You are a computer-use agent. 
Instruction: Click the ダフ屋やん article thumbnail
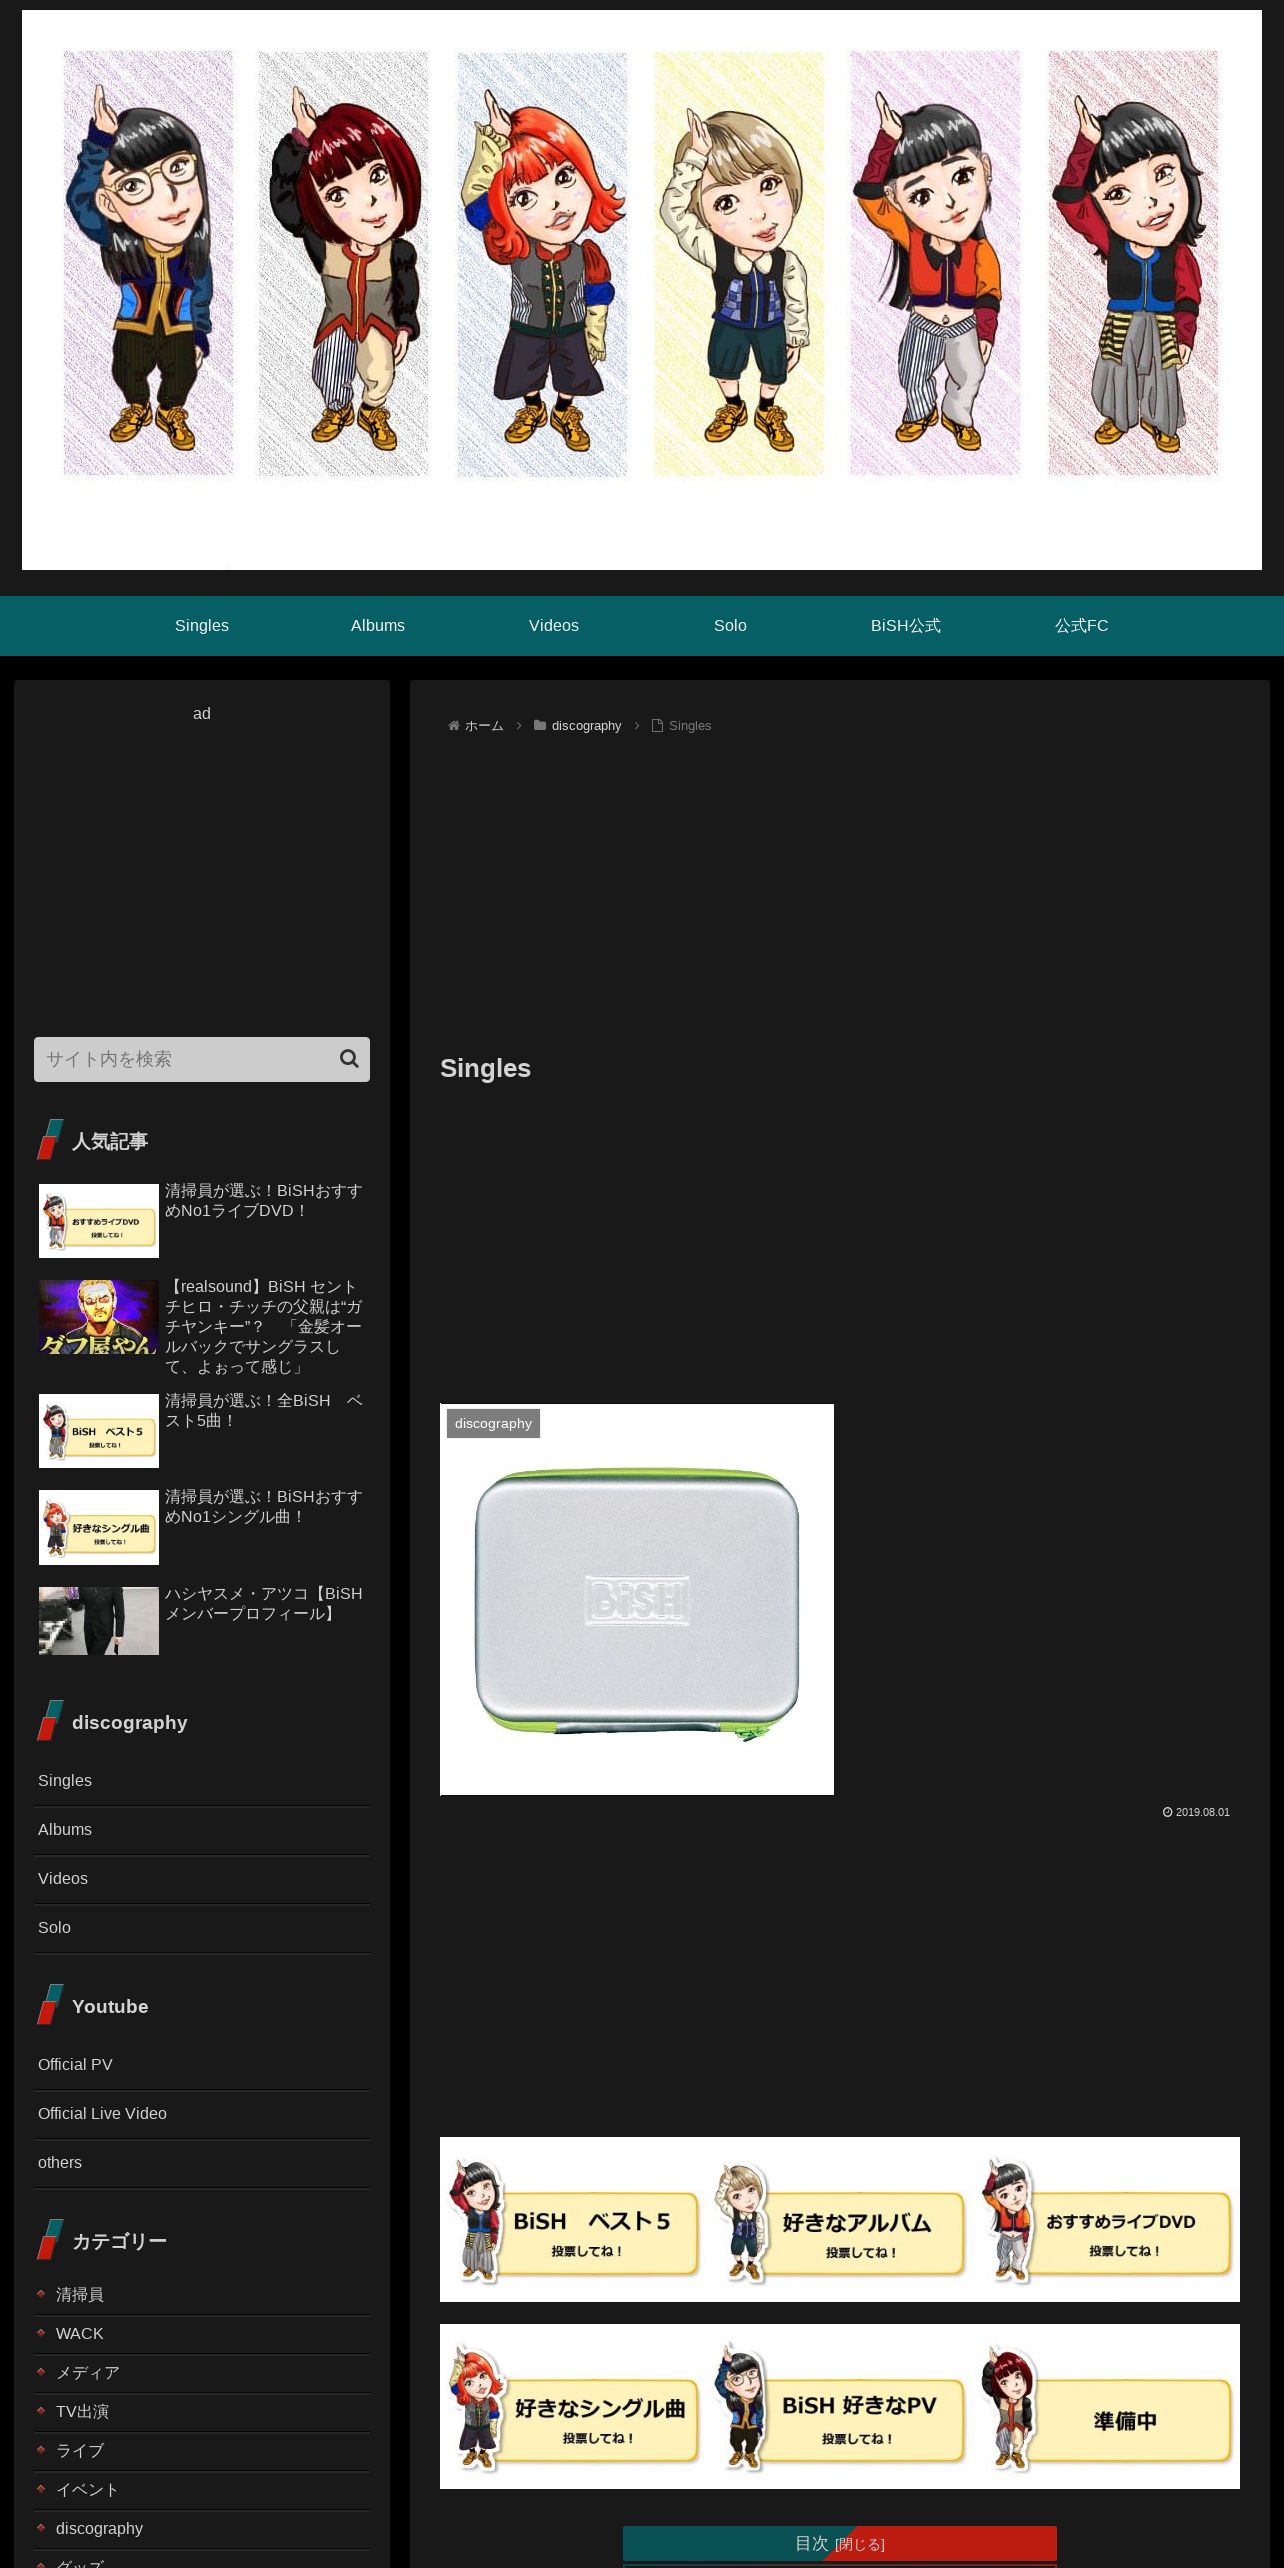(99, 1317)
